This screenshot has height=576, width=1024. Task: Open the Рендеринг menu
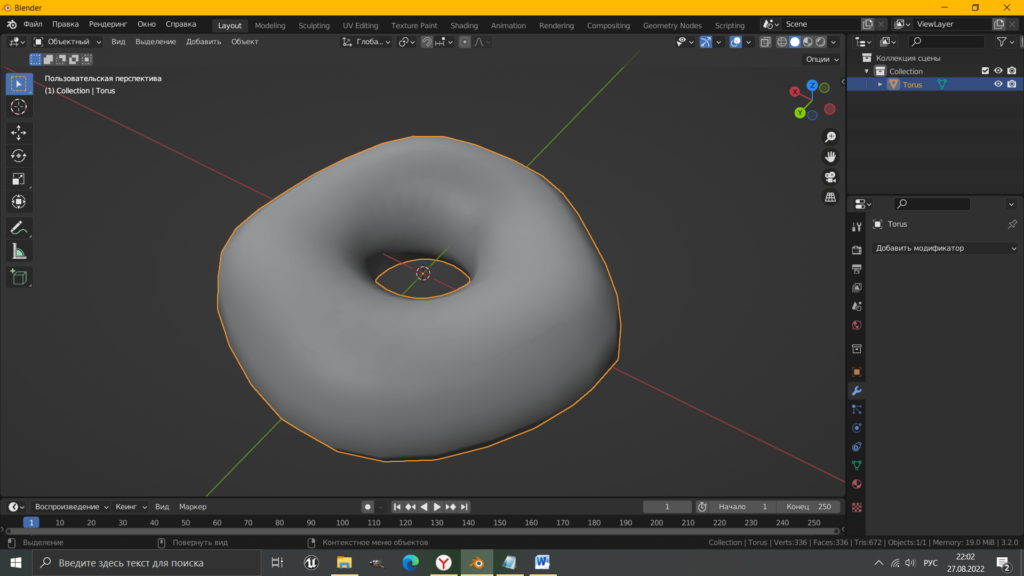pos(108,24)
